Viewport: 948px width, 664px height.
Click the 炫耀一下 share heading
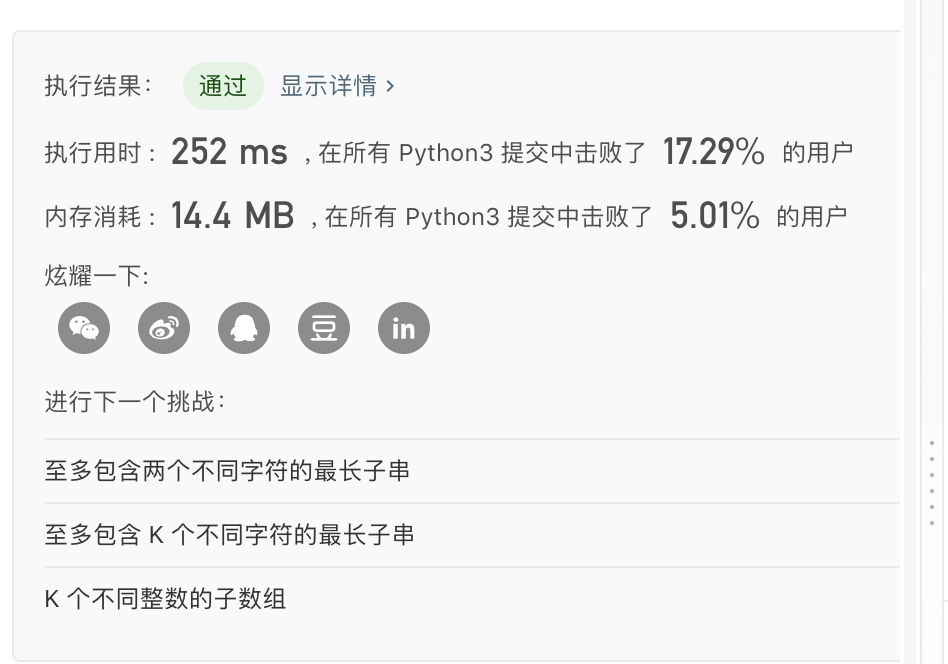click(x=96, y=276)
